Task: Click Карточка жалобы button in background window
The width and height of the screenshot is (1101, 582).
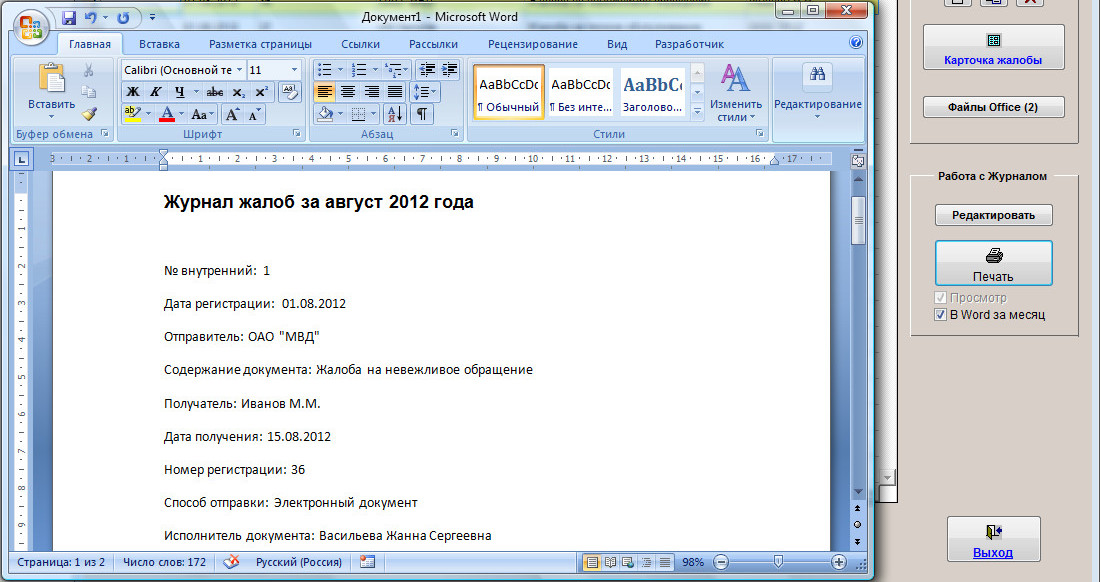Action: pyautogui.click(x=993, y=47)
